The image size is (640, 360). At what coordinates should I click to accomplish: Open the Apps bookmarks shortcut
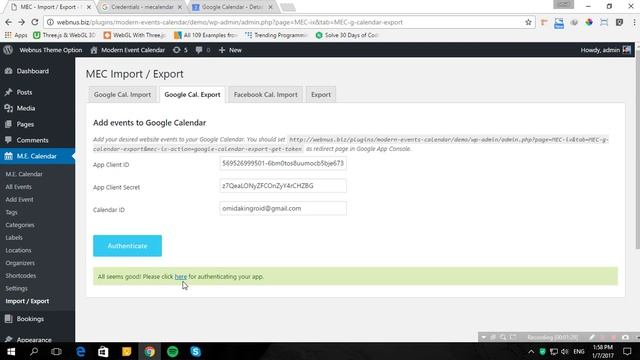pyautogui.click(x=16, y=35)
